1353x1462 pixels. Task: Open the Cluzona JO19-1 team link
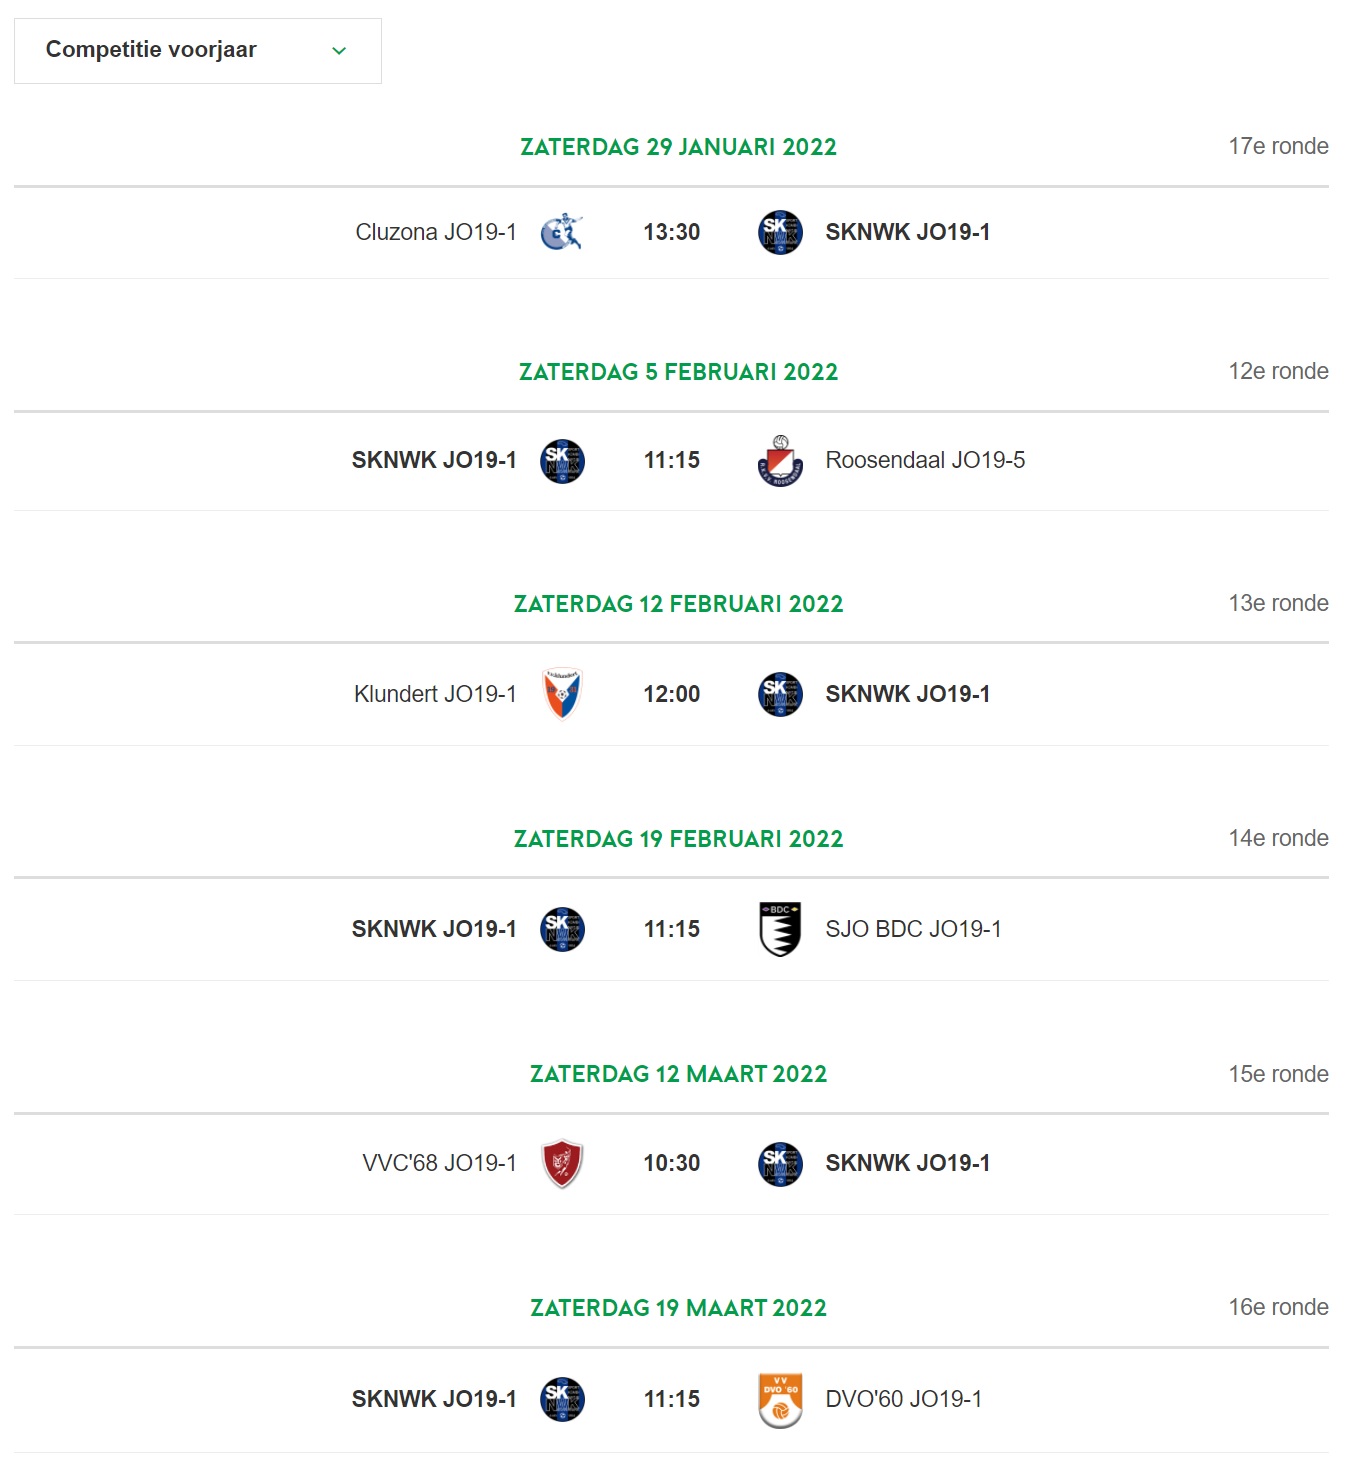(436, 232)
